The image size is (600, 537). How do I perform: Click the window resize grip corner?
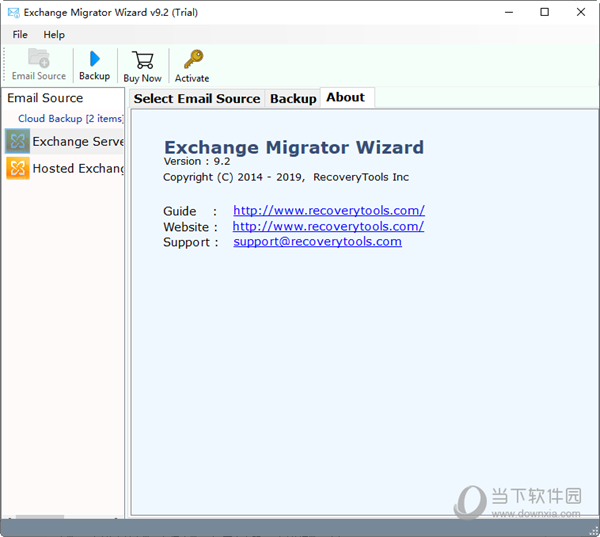pos(594,531)
